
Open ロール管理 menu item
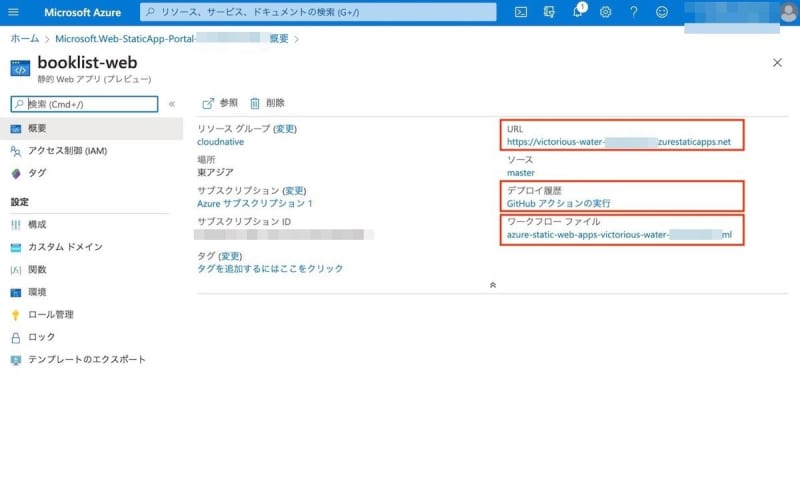point(92,314)
